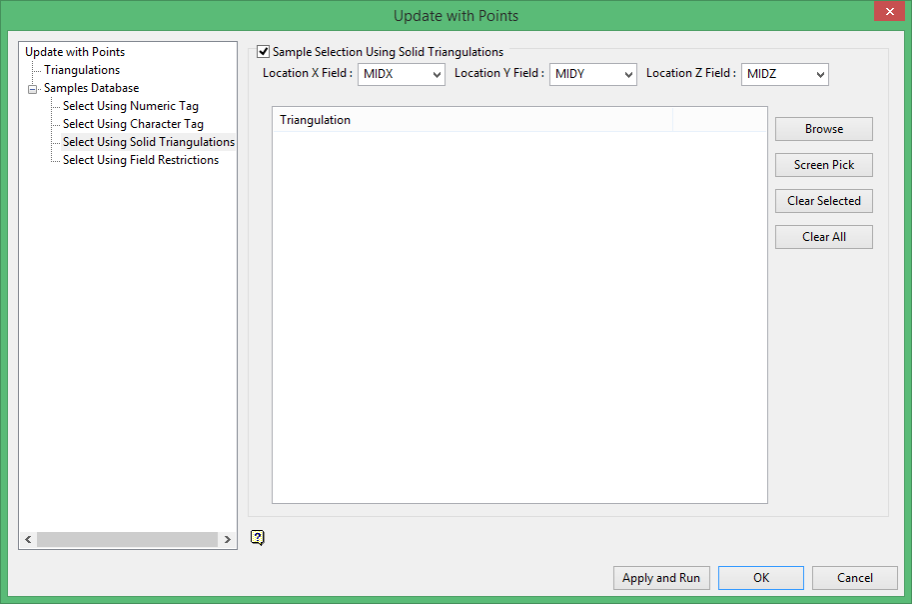Click Apply and Run
This screenshot has height=604, width=912.
(x=661, y=578)
